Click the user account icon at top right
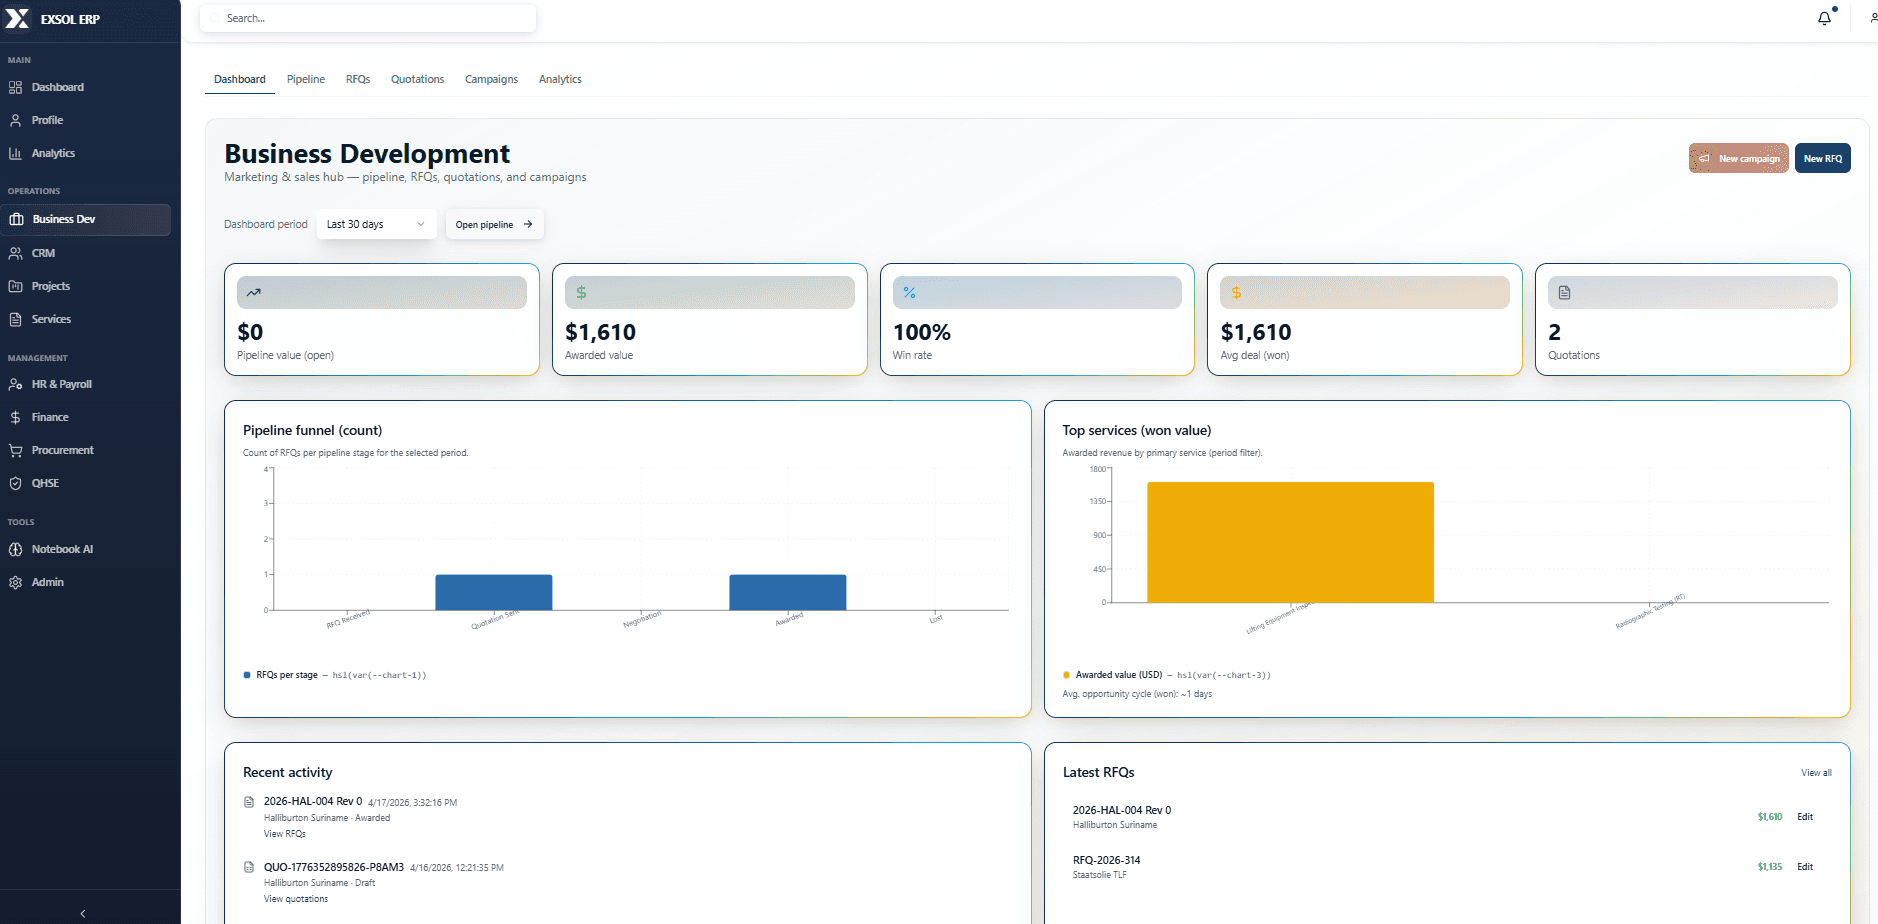 pyautogui.click(x=1873, y=18)
